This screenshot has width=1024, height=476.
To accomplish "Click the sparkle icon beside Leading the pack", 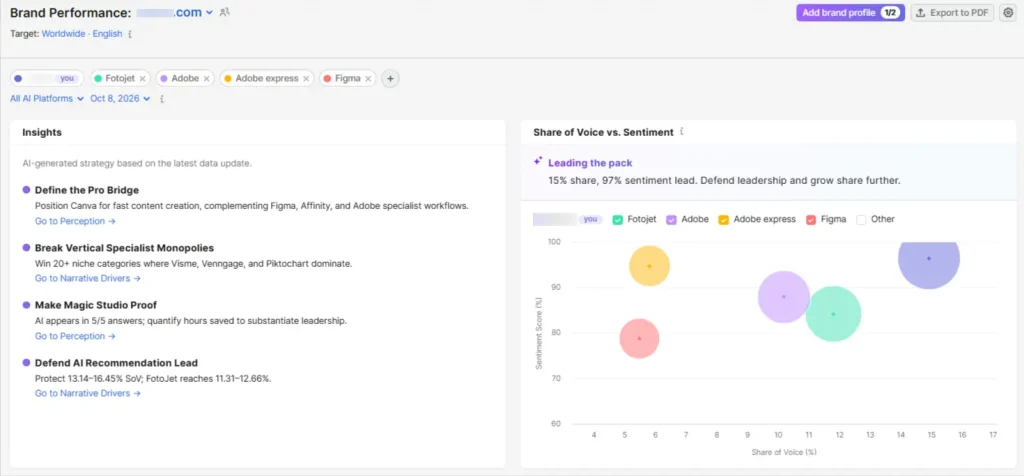I will pyautogui.click(x=538, y=161).
